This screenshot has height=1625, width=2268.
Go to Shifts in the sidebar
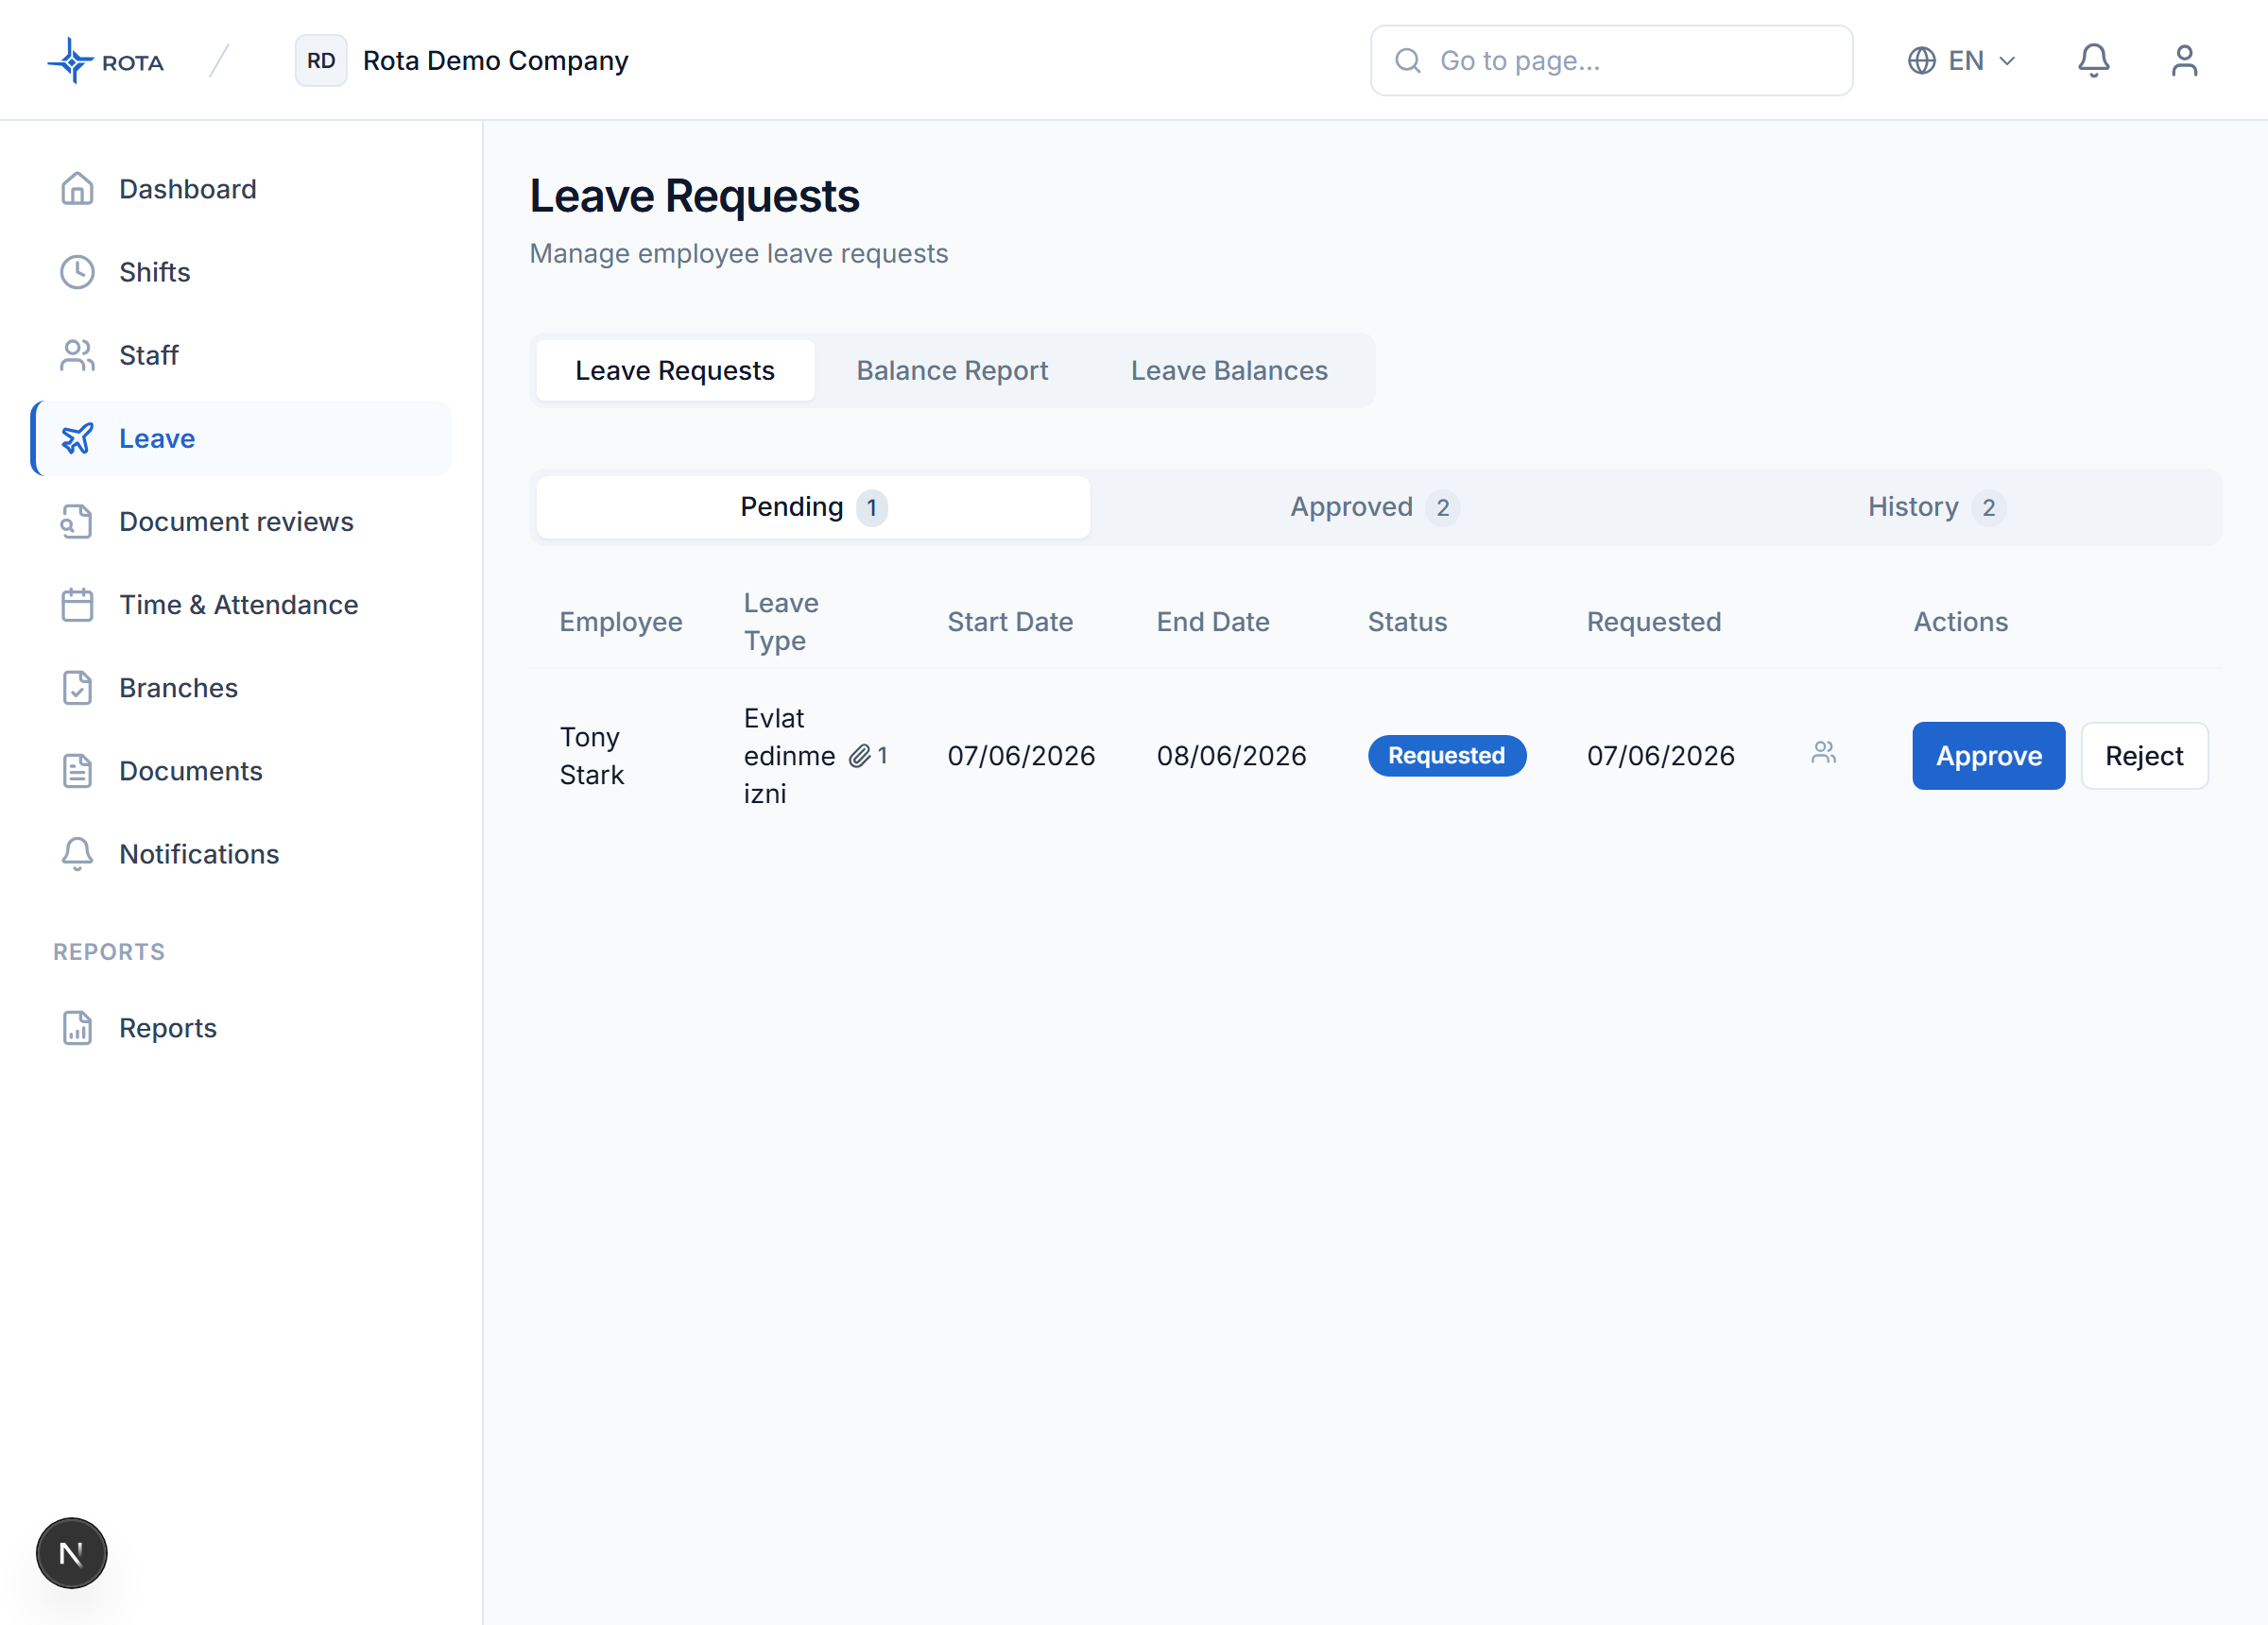[241, 271]
